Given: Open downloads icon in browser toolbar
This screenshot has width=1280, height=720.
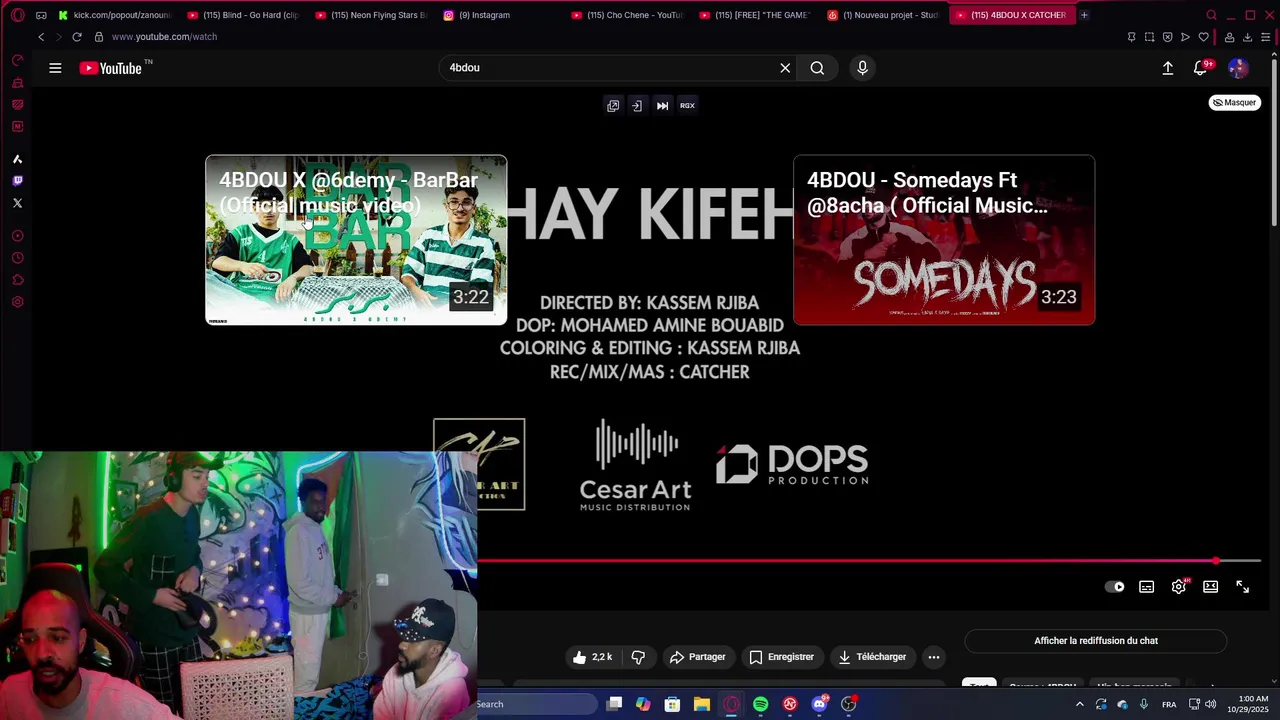Looking at the screenshot, I should (1248, 37).
